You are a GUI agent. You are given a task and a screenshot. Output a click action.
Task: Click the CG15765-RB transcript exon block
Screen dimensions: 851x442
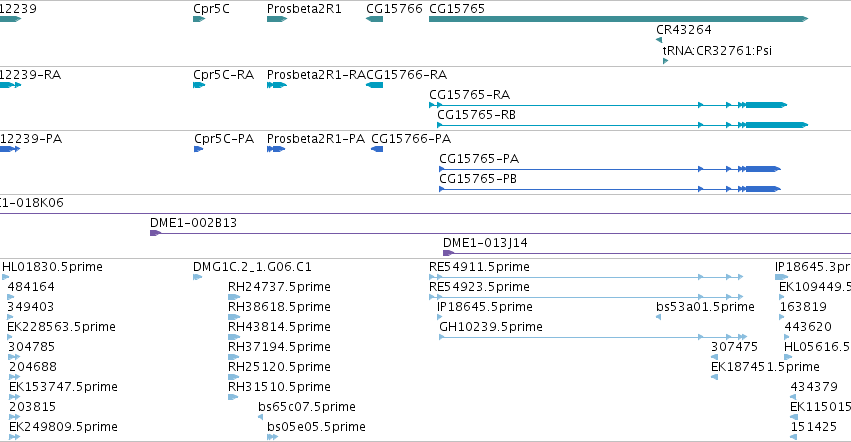click(777, 125)
